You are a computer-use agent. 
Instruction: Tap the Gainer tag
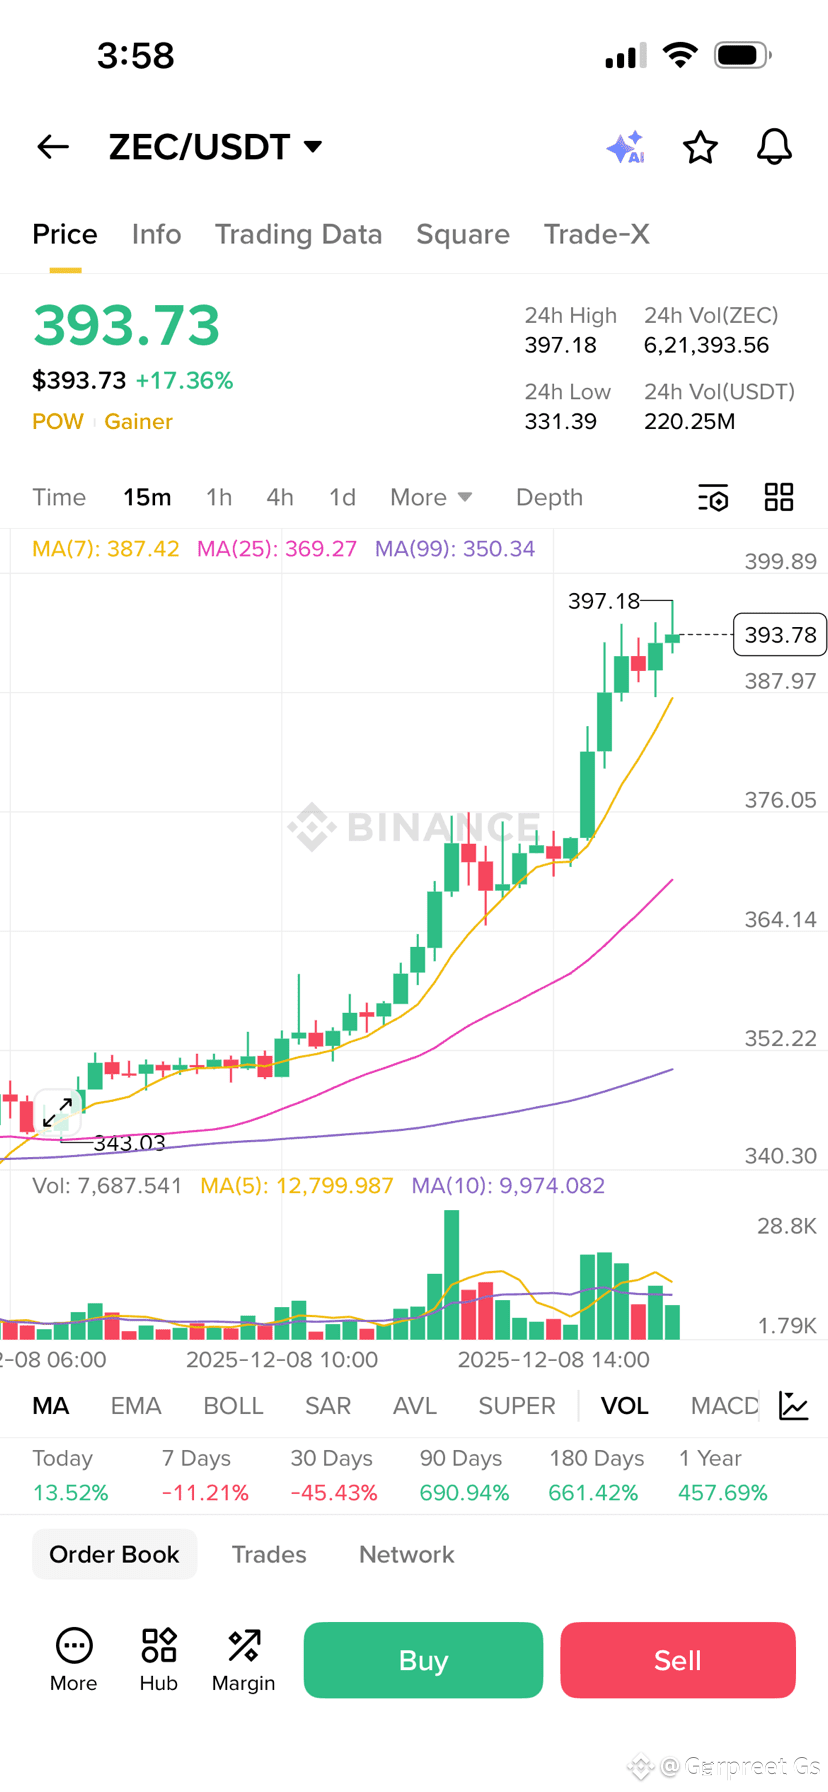139,421
